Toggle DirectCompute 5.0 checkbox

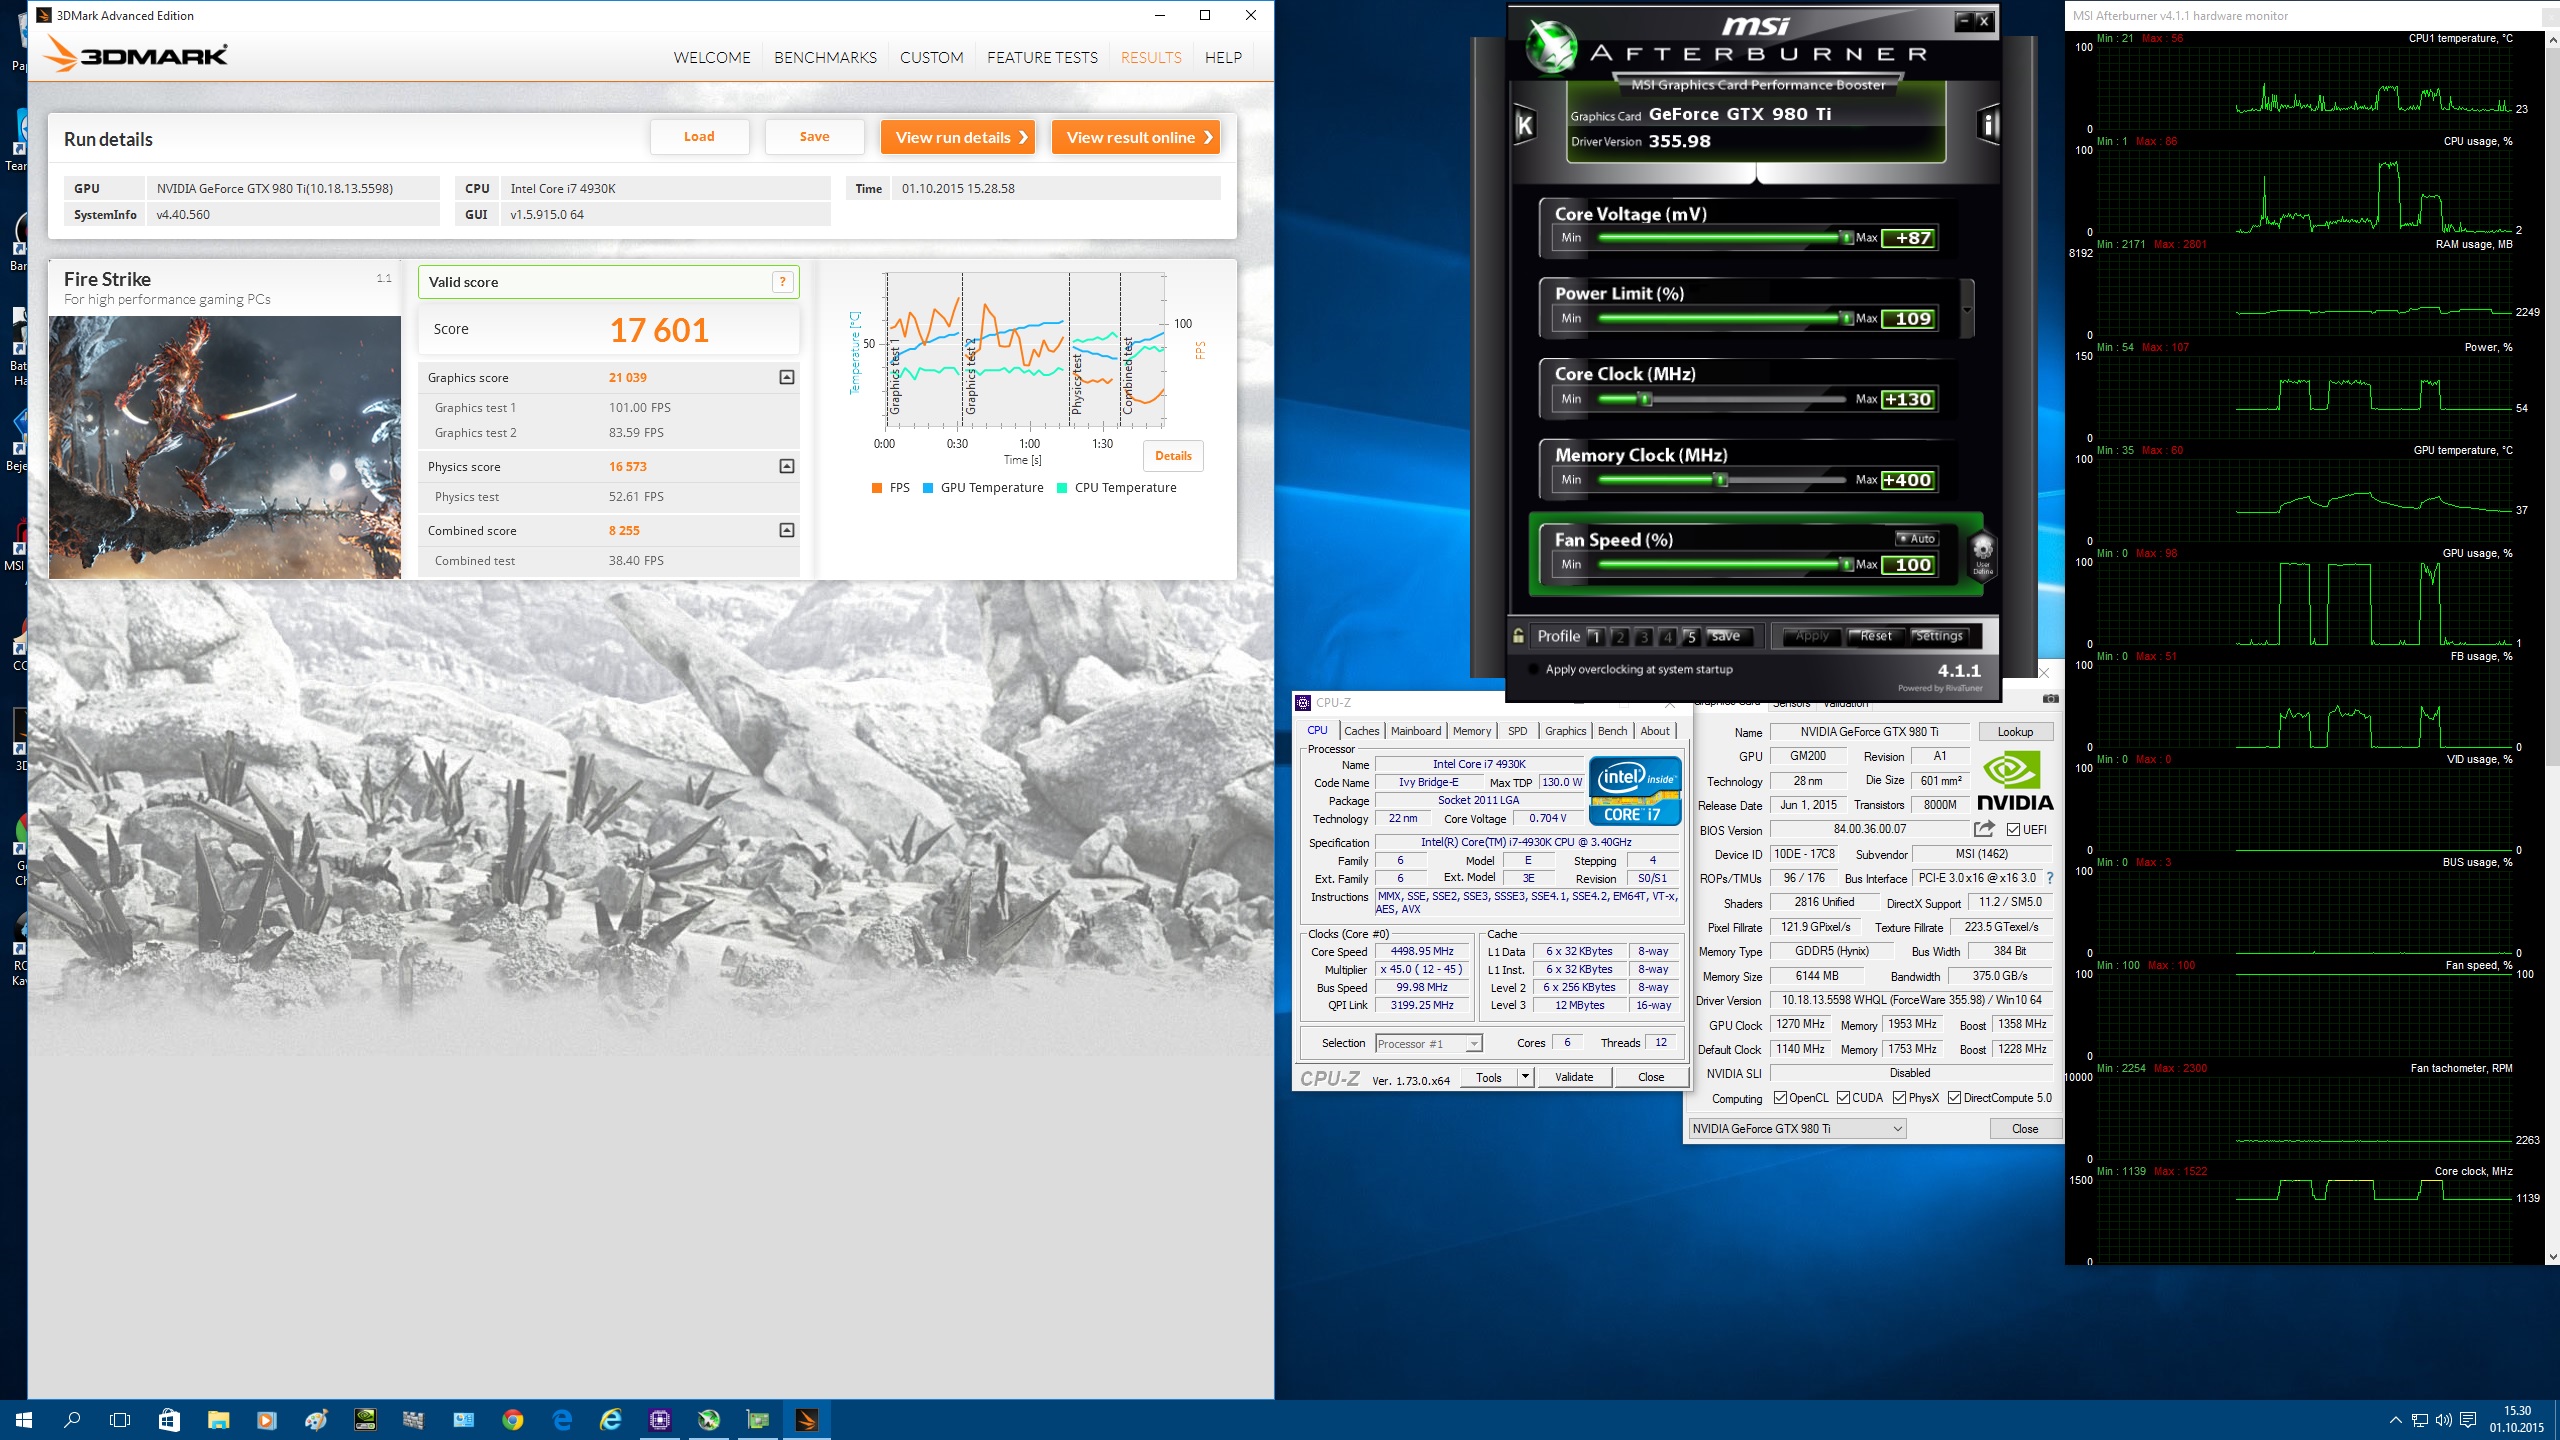click(x=1954, y=1098)
